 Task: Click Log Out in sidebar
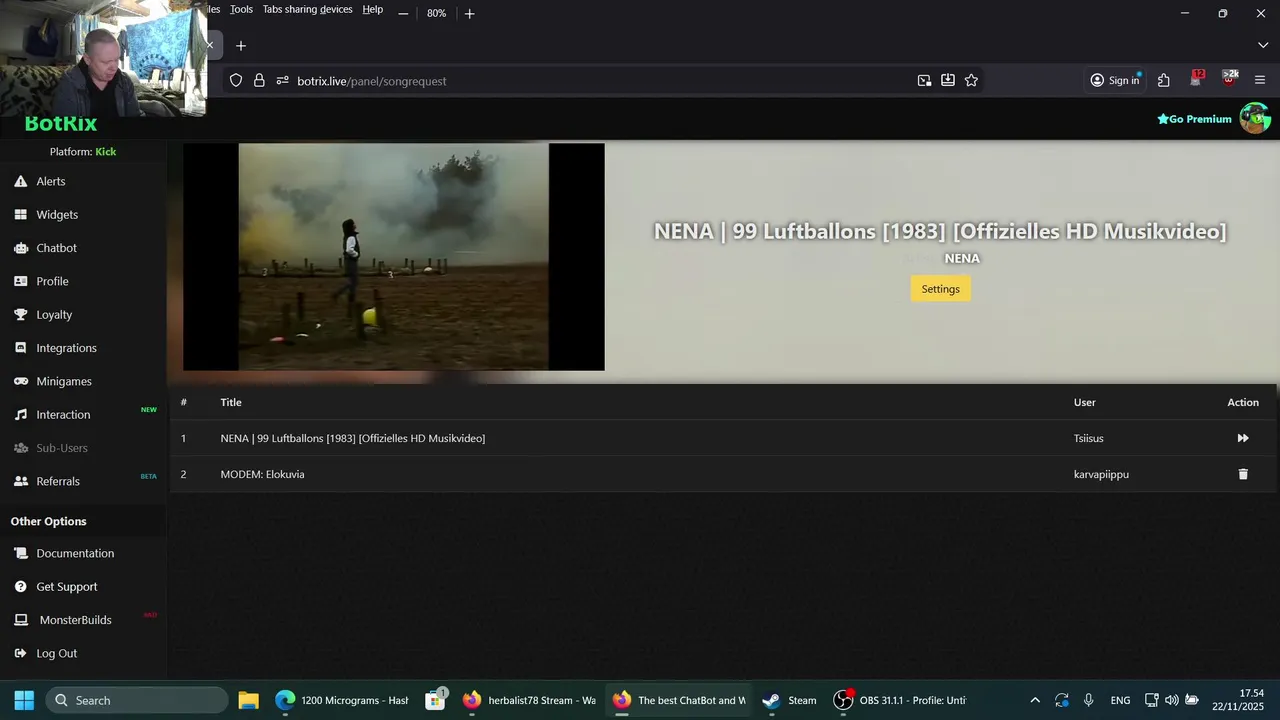[56, 653]
